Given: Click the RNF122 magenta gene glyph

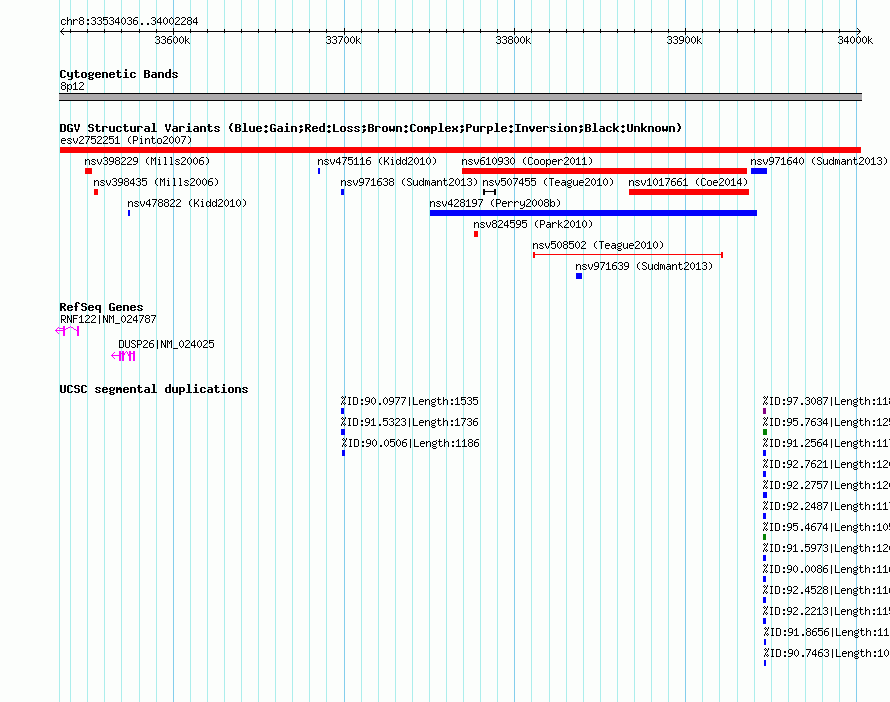Looking at the screenshot, I should 68,331.
